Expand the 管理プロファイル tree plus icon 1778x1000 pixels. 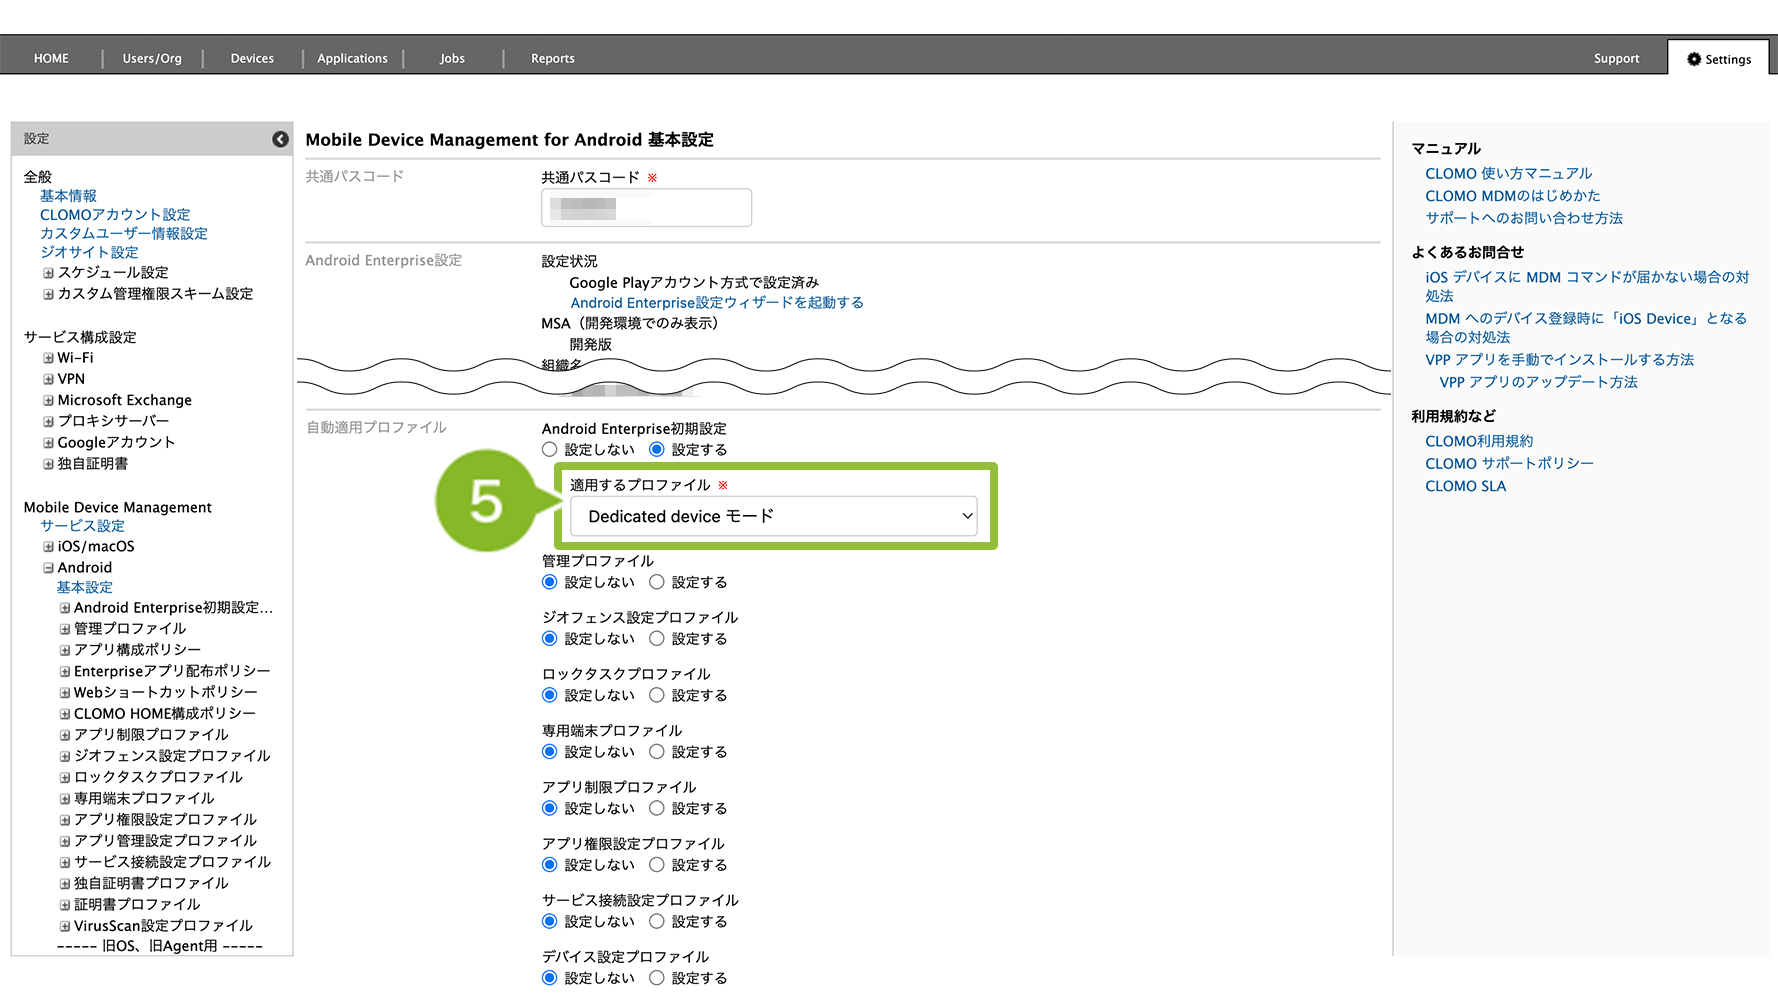(65, 629)
